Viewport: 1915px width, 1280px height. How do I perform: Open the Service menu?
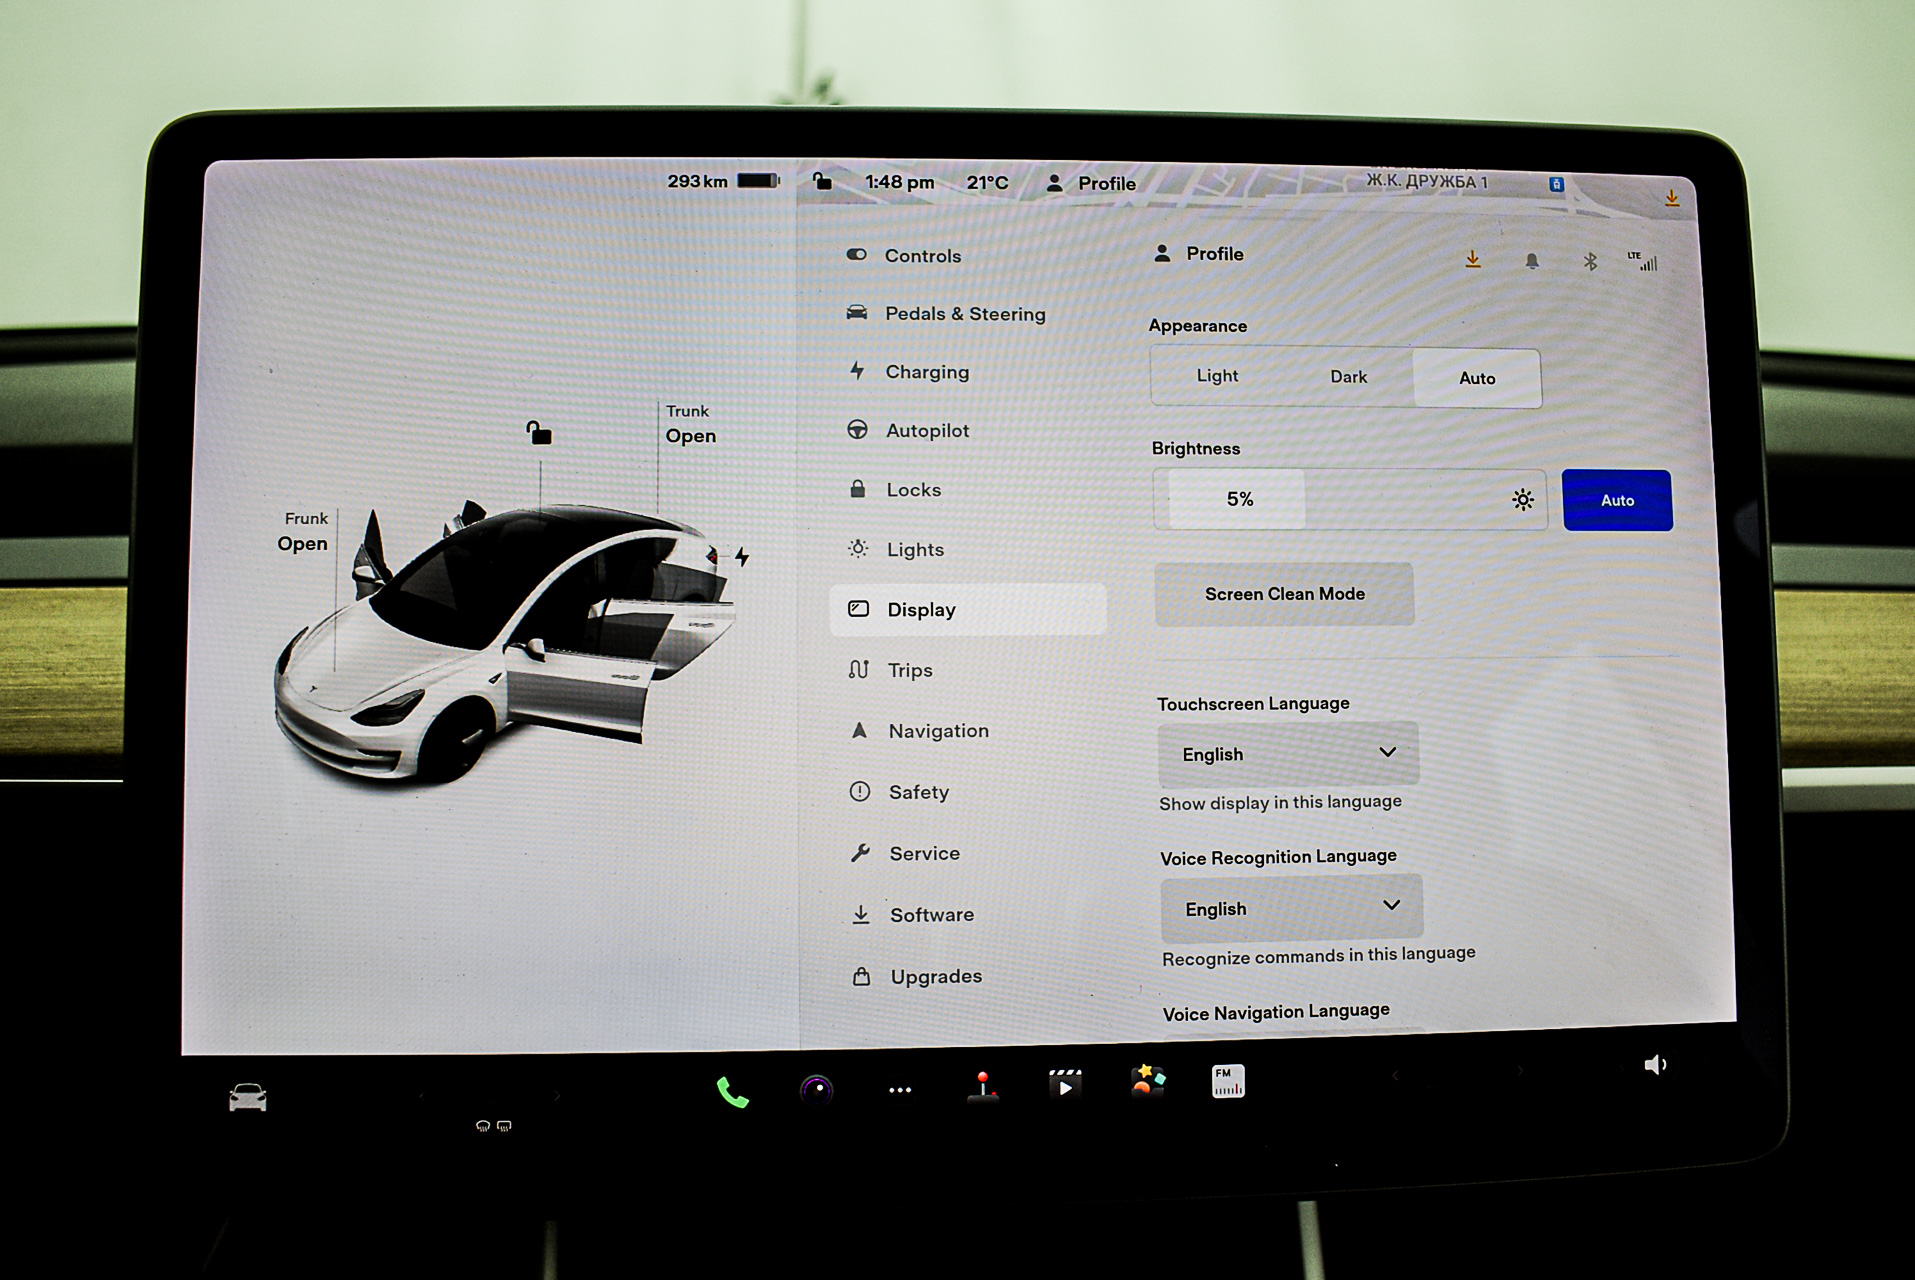click(x=905, y=854)
